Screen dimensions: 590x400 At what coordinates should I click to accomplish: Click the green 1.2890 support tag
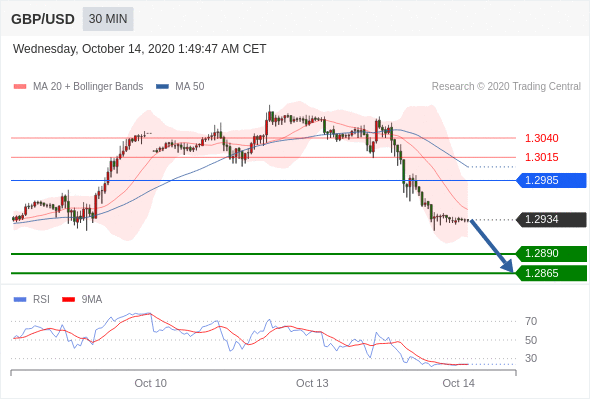pos(551,254)
